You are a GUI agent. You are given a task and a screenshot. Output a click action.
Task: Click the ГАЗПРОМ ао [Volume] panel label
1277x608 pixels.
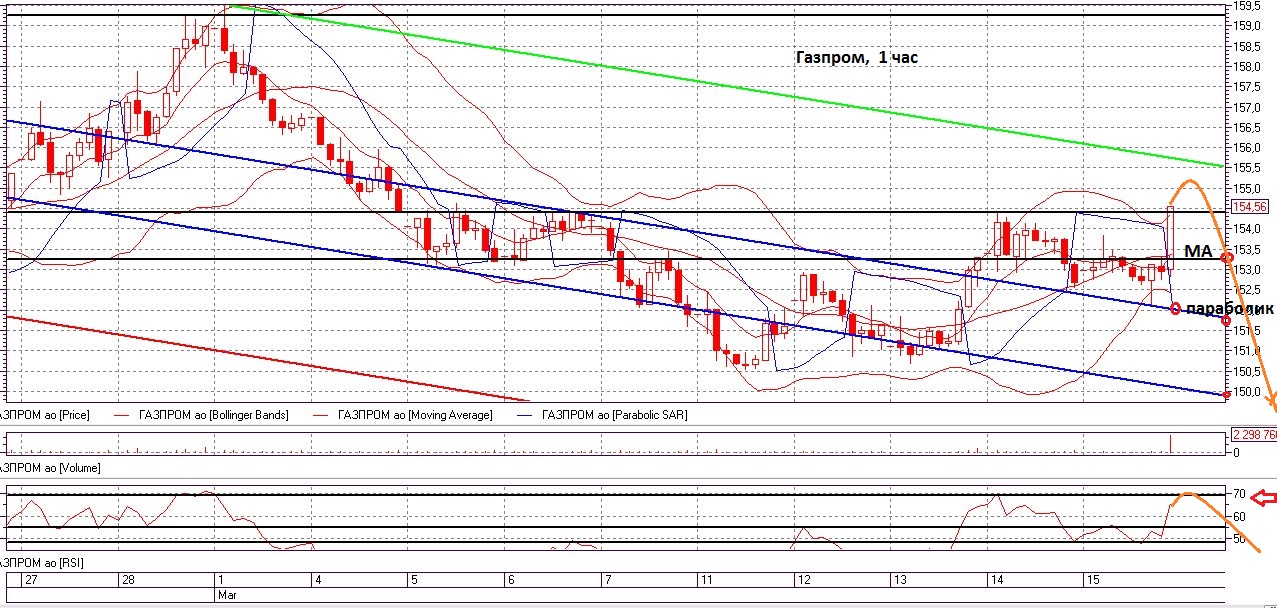click(x=50, y=467)
